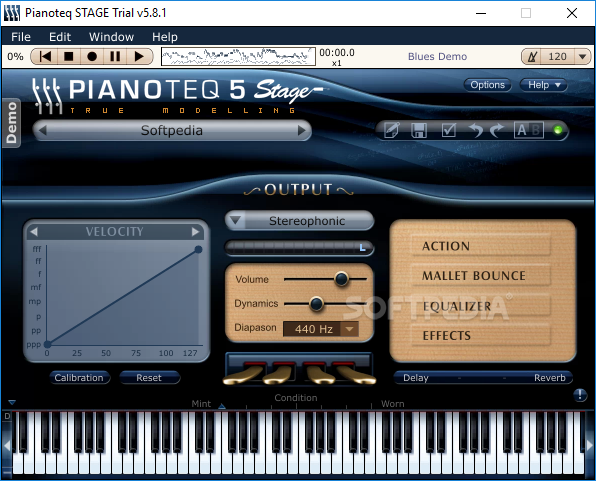Open the Edit menu
Image resolution: width=596 pixels, height=481 pixels.
pos(60,37)
